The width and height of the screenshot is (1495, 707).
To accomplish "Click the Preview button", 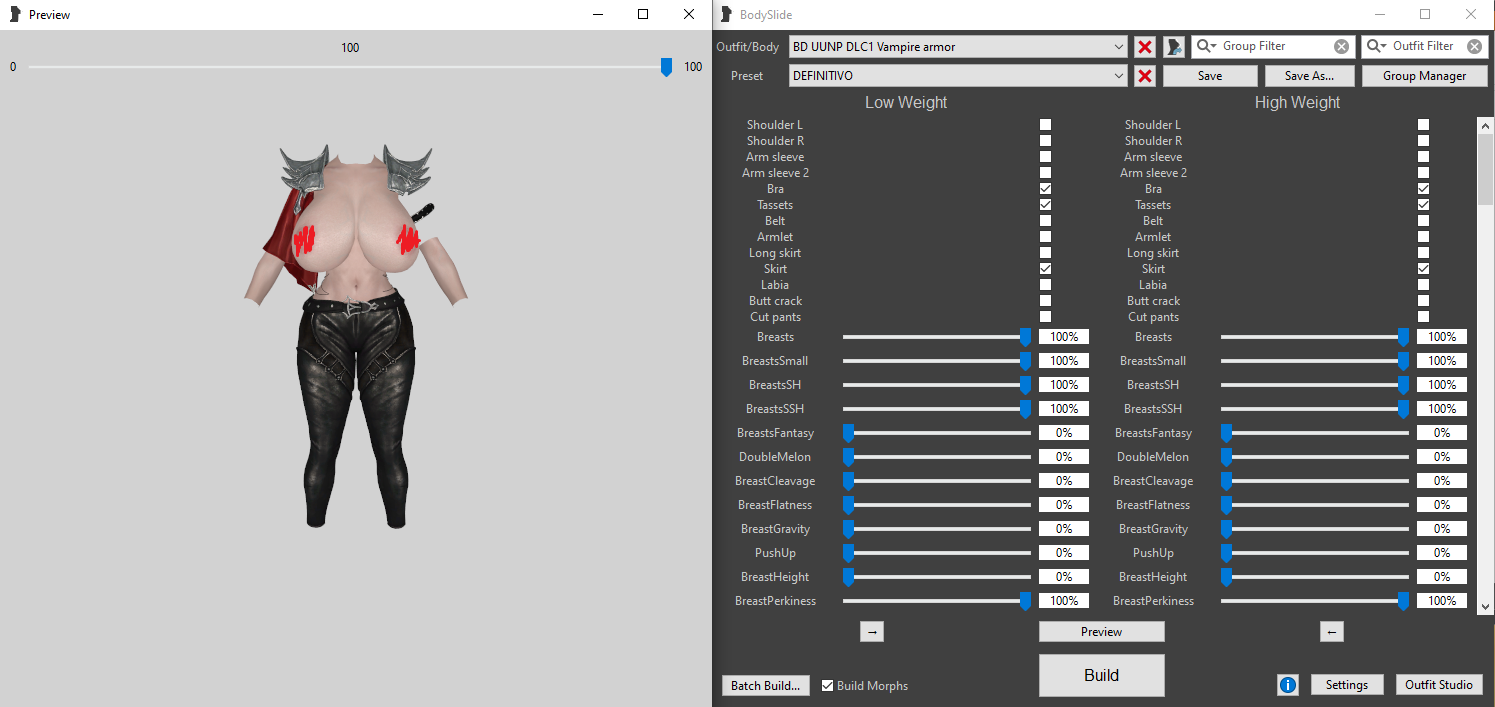I will (1101, 632).
